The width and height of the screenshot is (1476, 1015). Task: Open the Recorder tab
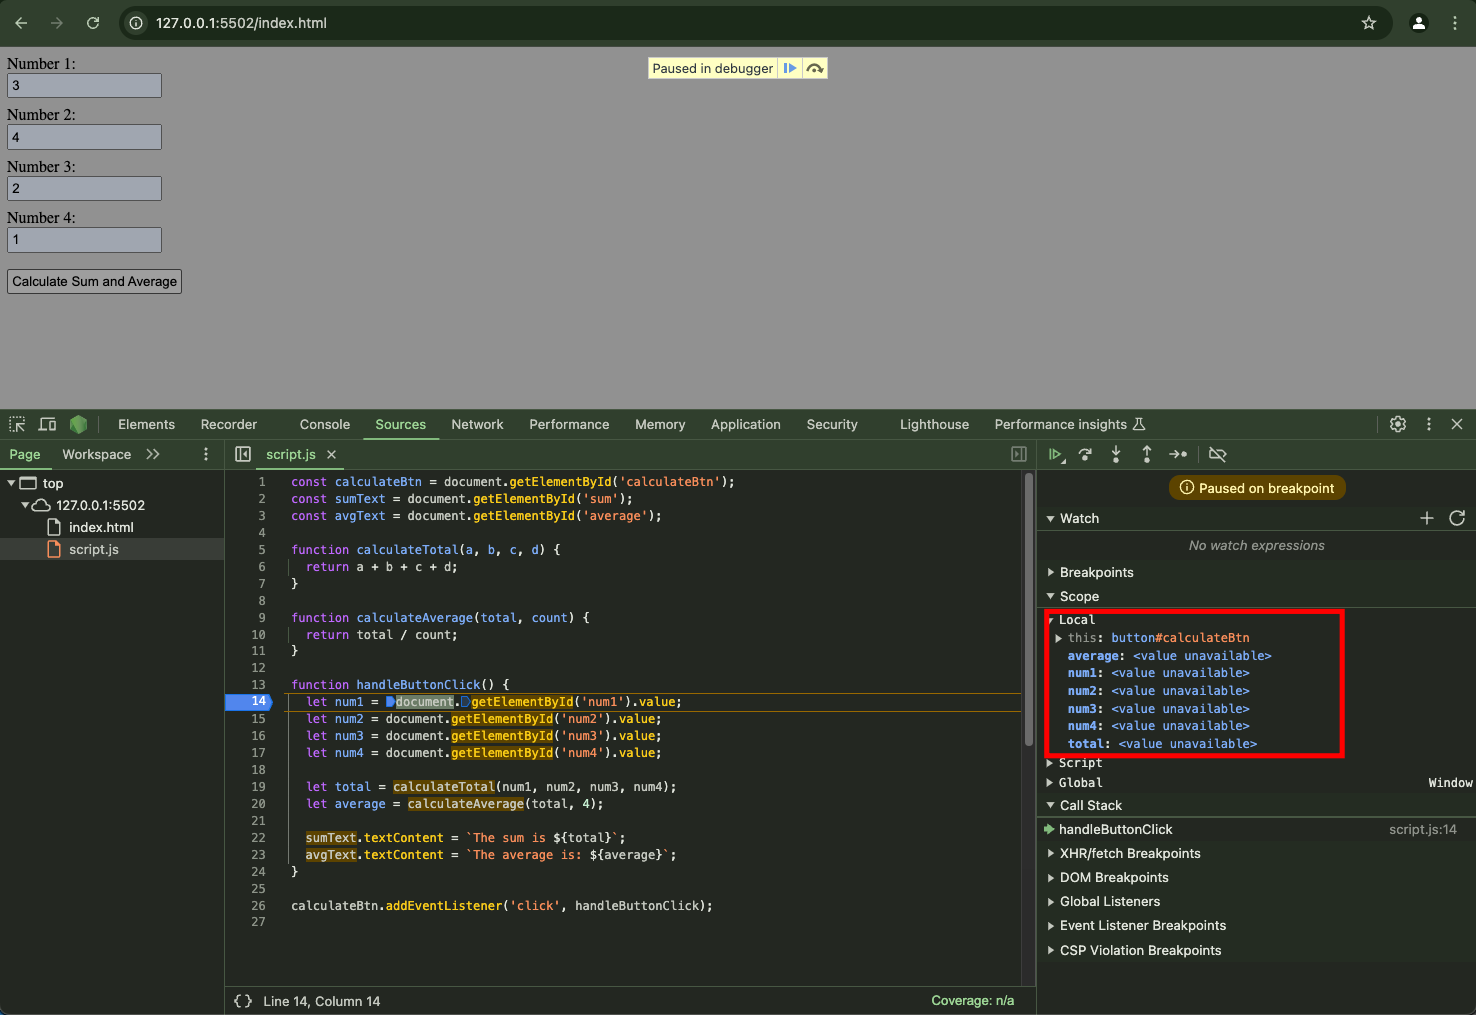pos(229,424)
